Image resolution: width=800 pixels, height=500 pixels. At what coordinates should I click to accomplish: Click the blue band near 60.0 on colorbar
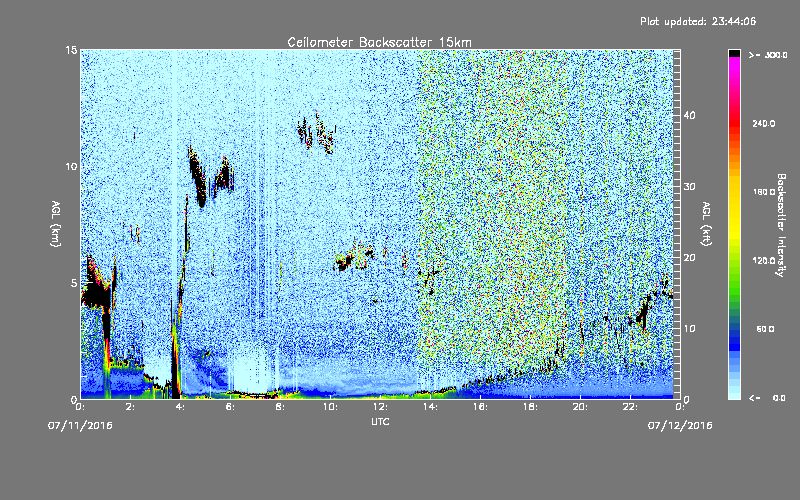coord(734,332)
